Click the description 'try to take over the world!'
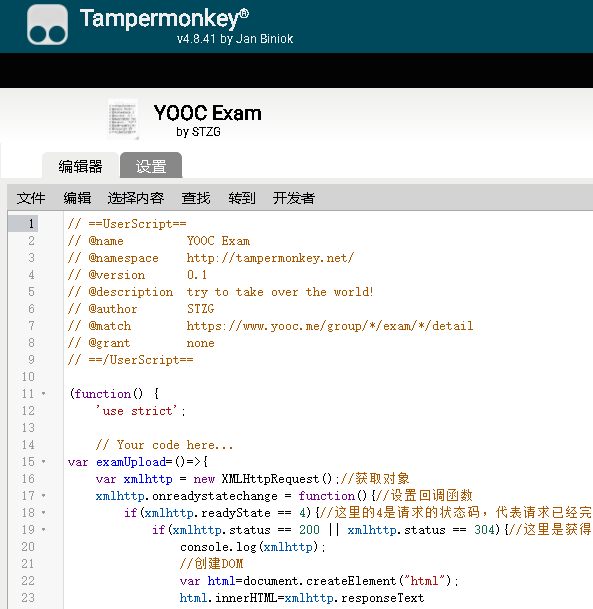This screenshot has width=593, height=609. (x=280, y=292)
